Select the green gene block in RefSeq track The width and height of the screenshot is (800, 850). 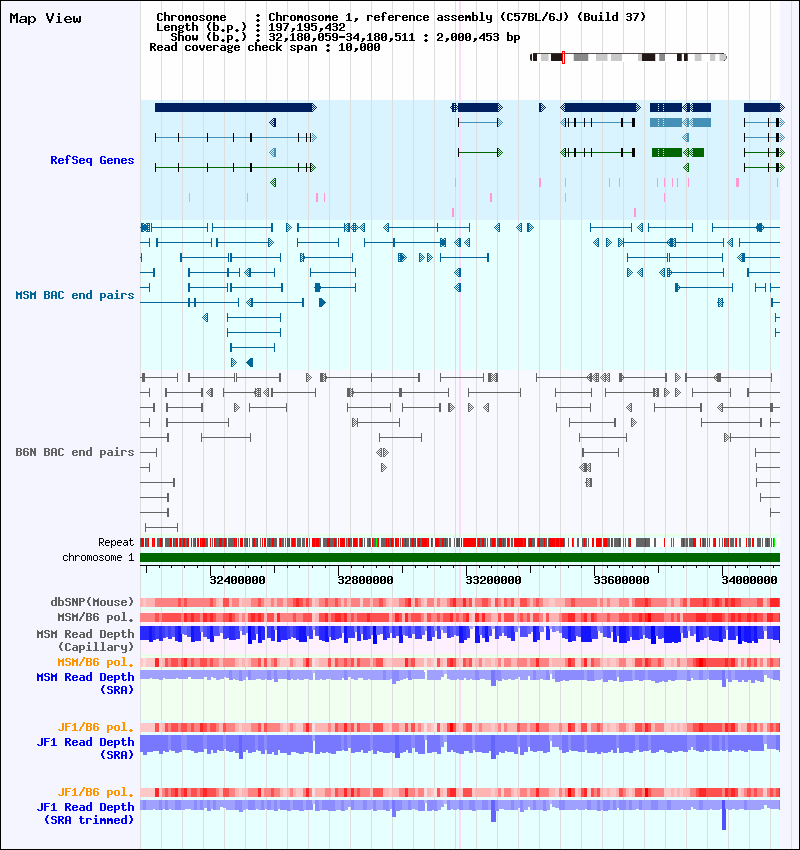[x=678, y=152]
